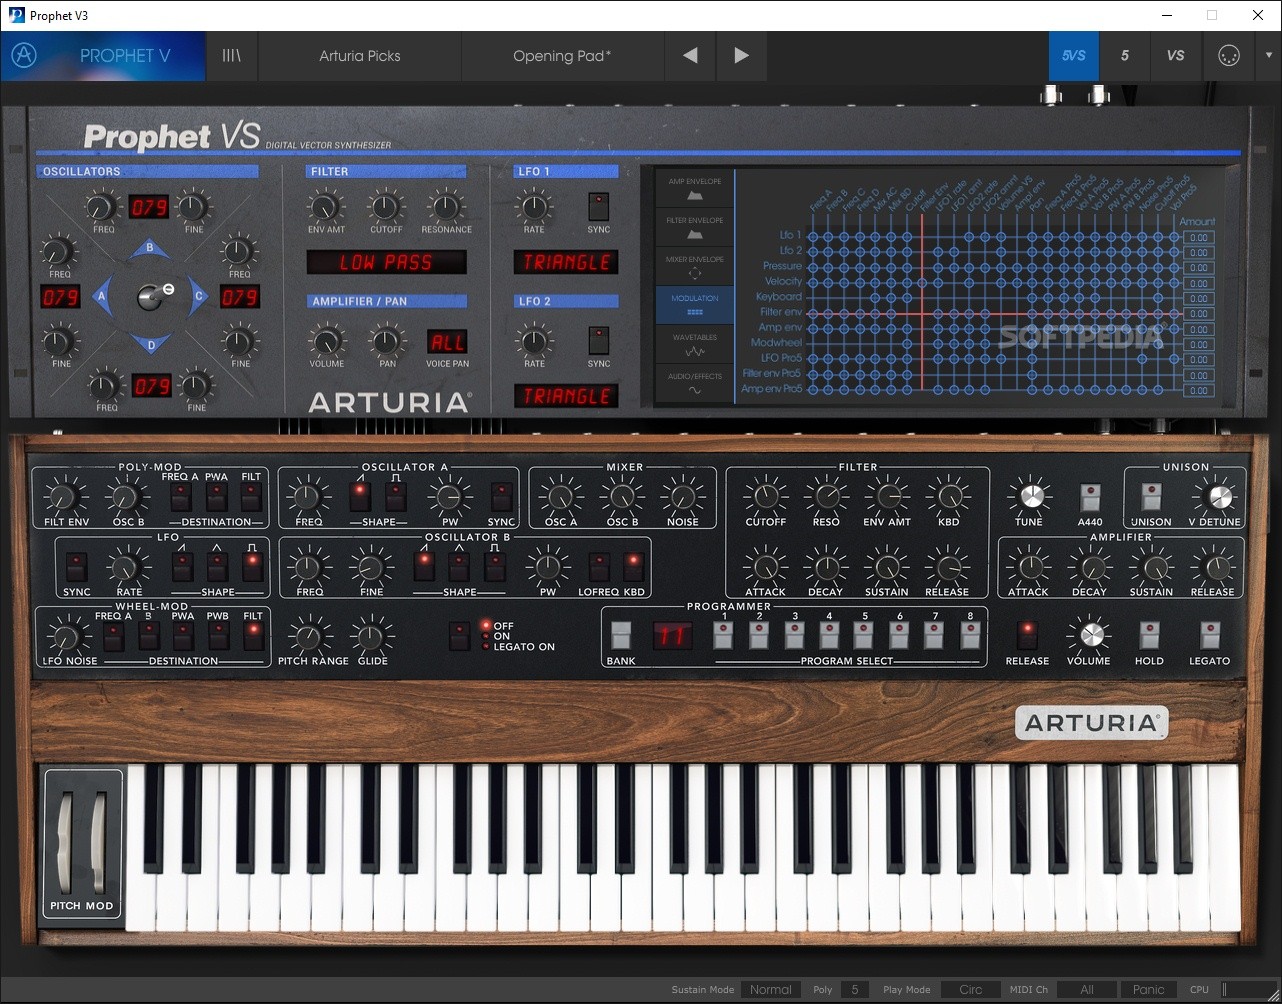
Task: Open the Sustain Mode Normal dropdown
Action: click(x=771, y=989)
